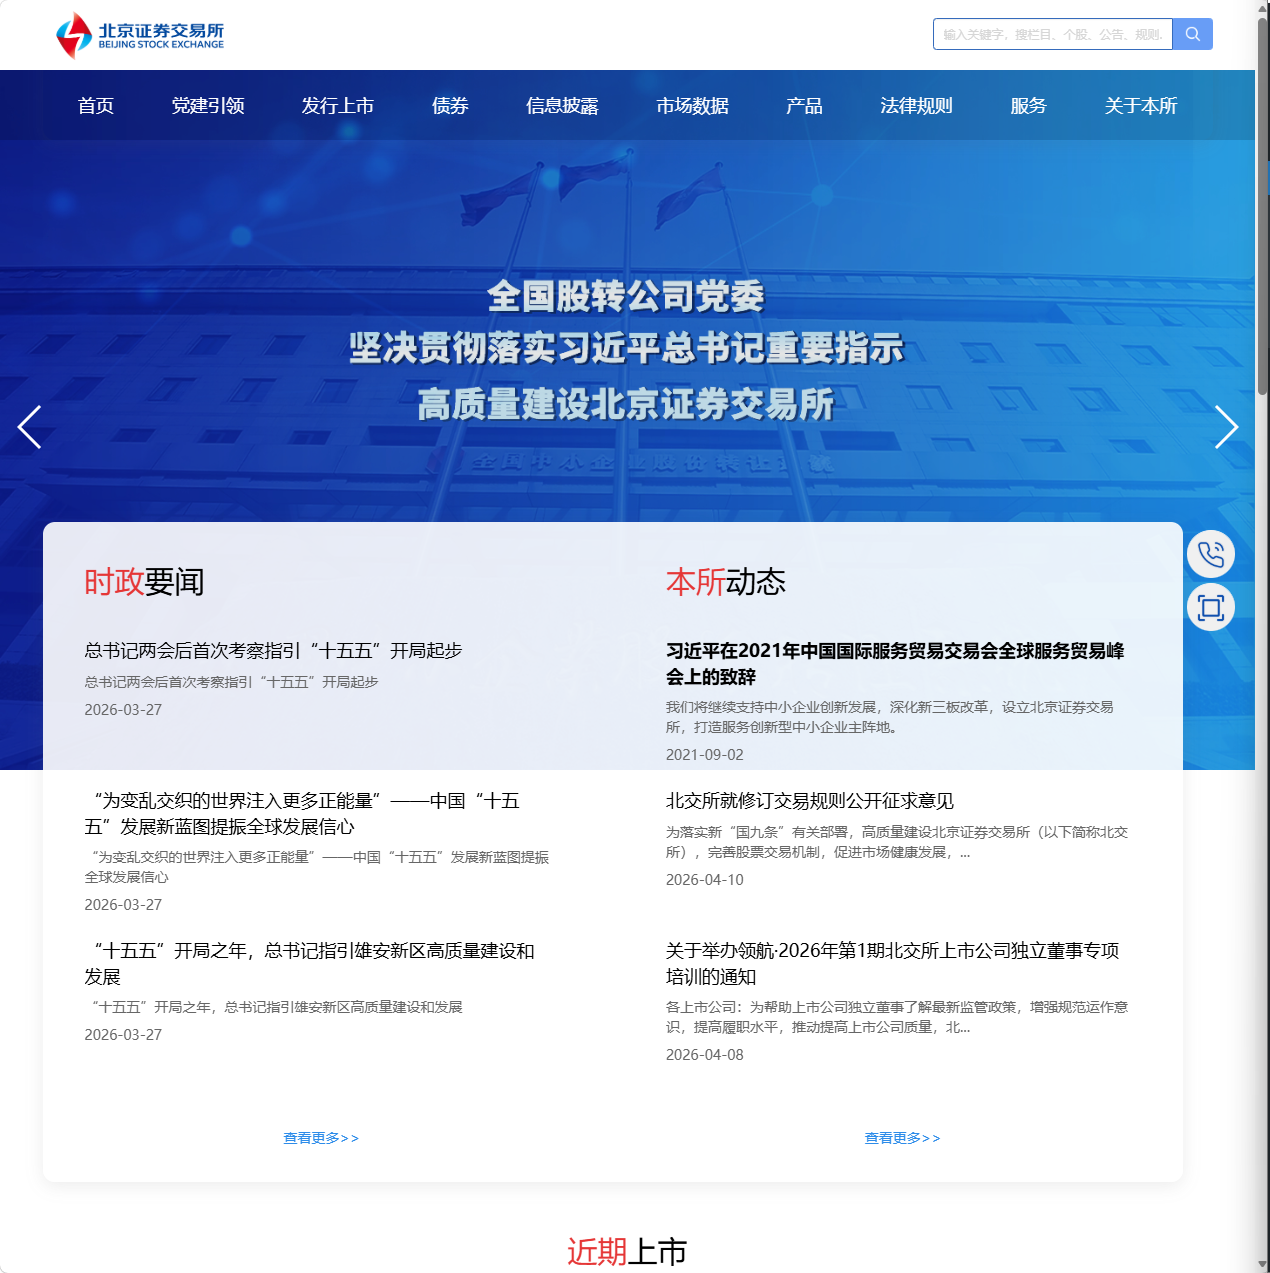Click the phone contact floating icon
Screen dimensions: 1270x1273
point(1210,553)
